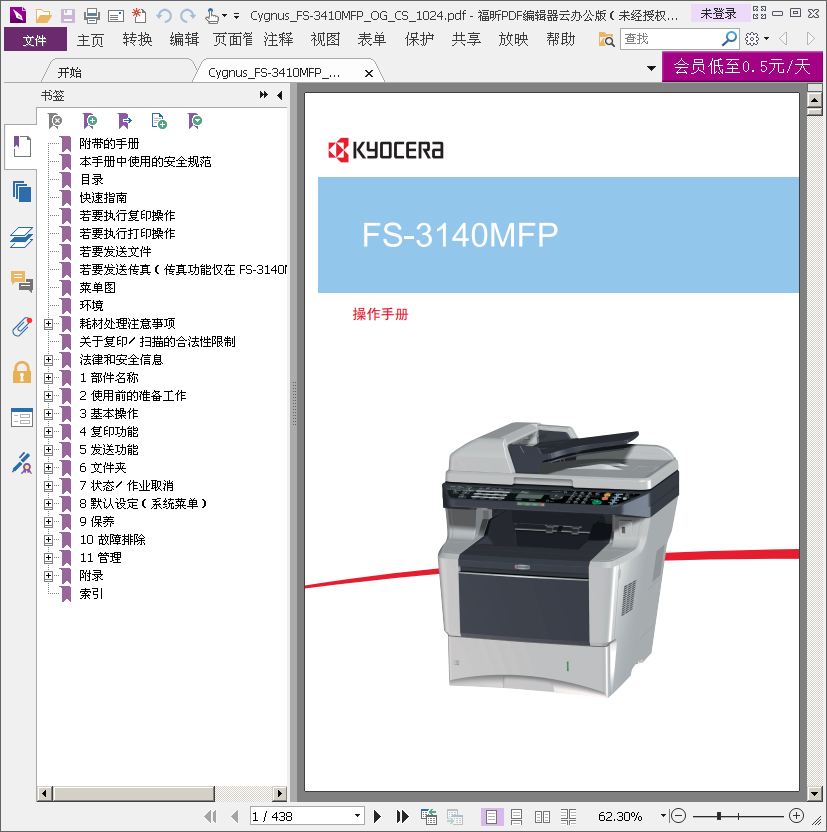Open the Digital signatures sidebar icon
The image size is (827, 832).
point(22,463)
